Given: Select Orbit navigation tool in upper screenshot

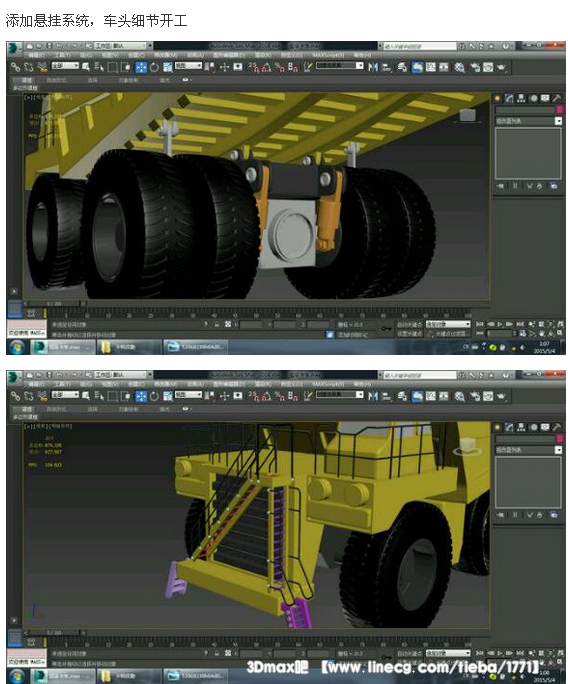Looking at the screenshot, I should point(551,333).
